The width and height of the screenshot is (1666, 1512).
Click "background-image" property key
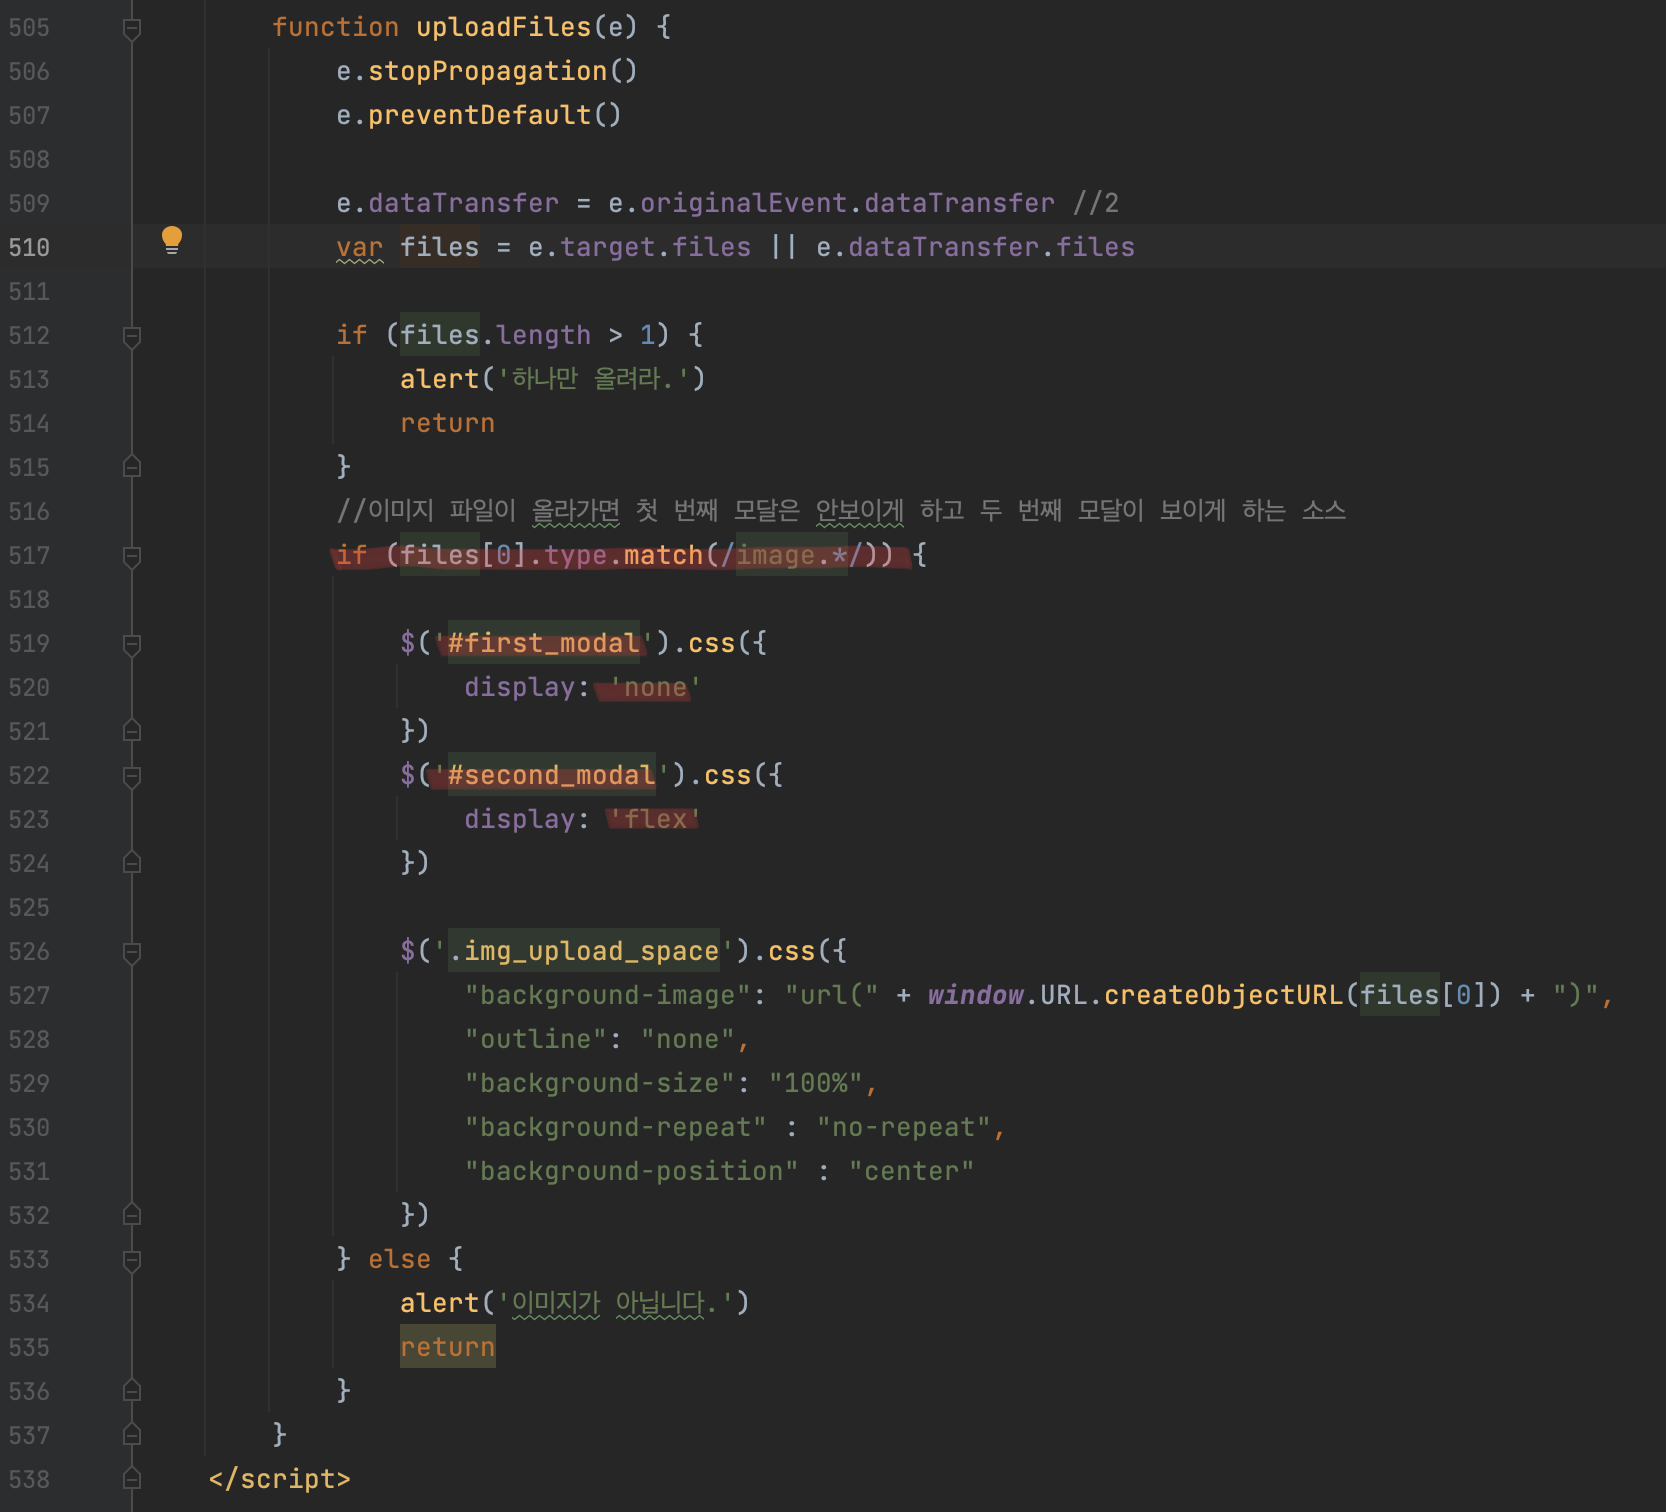pyautogui.click(x=608, y=995)
